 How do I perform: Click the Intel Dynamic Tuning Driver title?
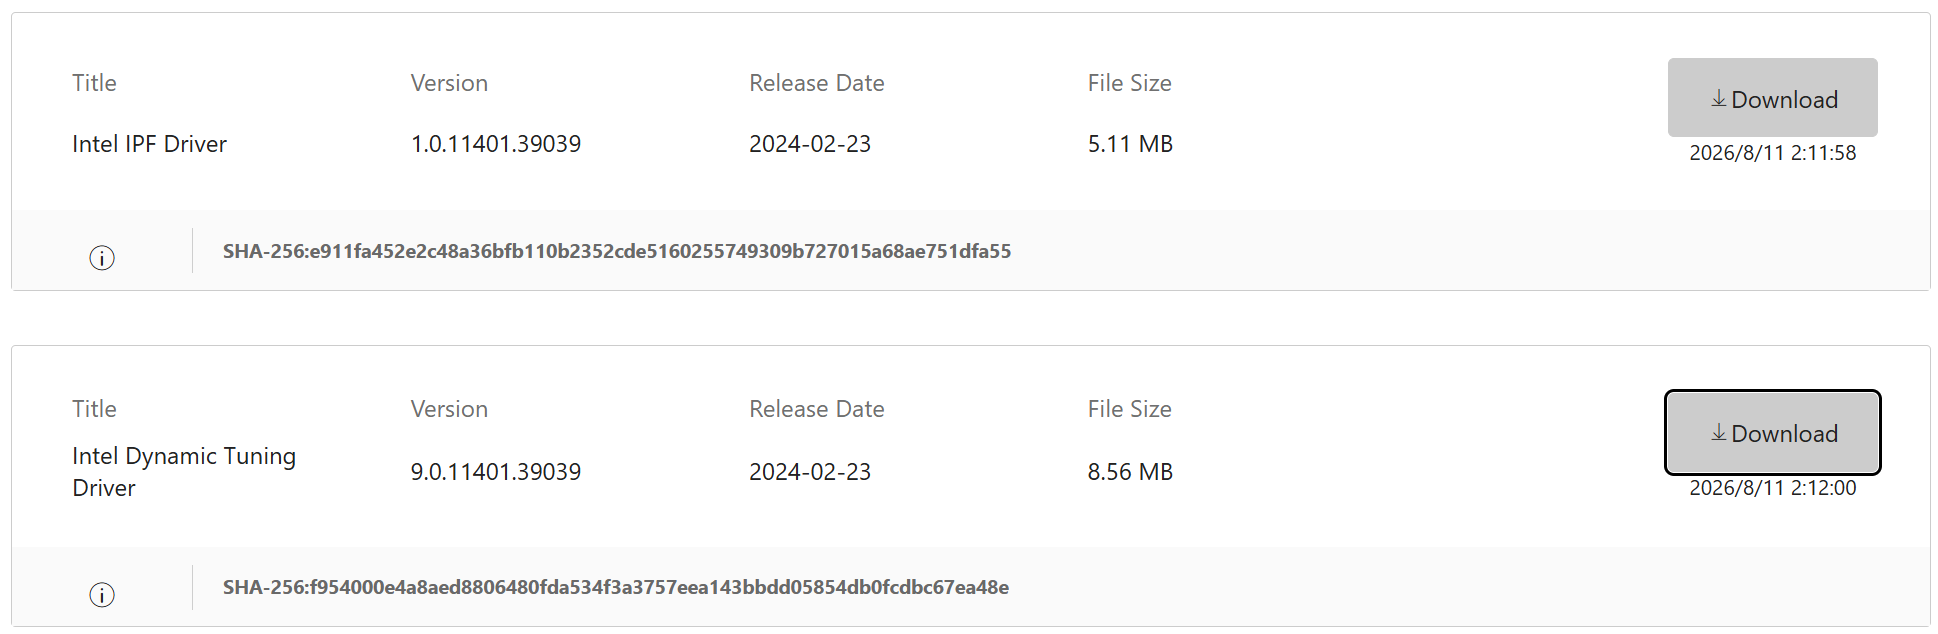pyautogui.click(x=184, y=472)
